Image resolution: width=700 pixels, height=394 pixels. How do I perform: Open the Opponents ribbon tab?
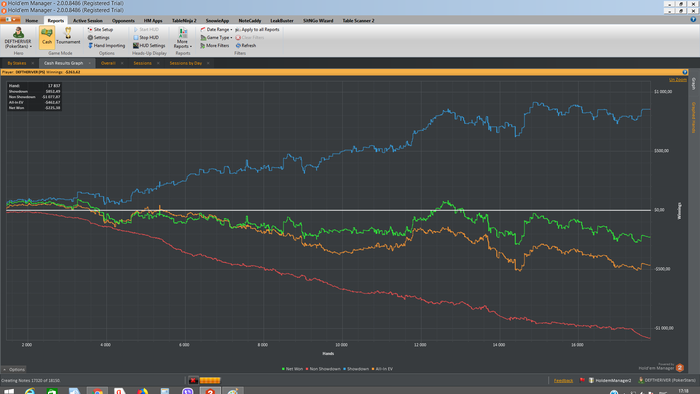click(x=123, y=21)
